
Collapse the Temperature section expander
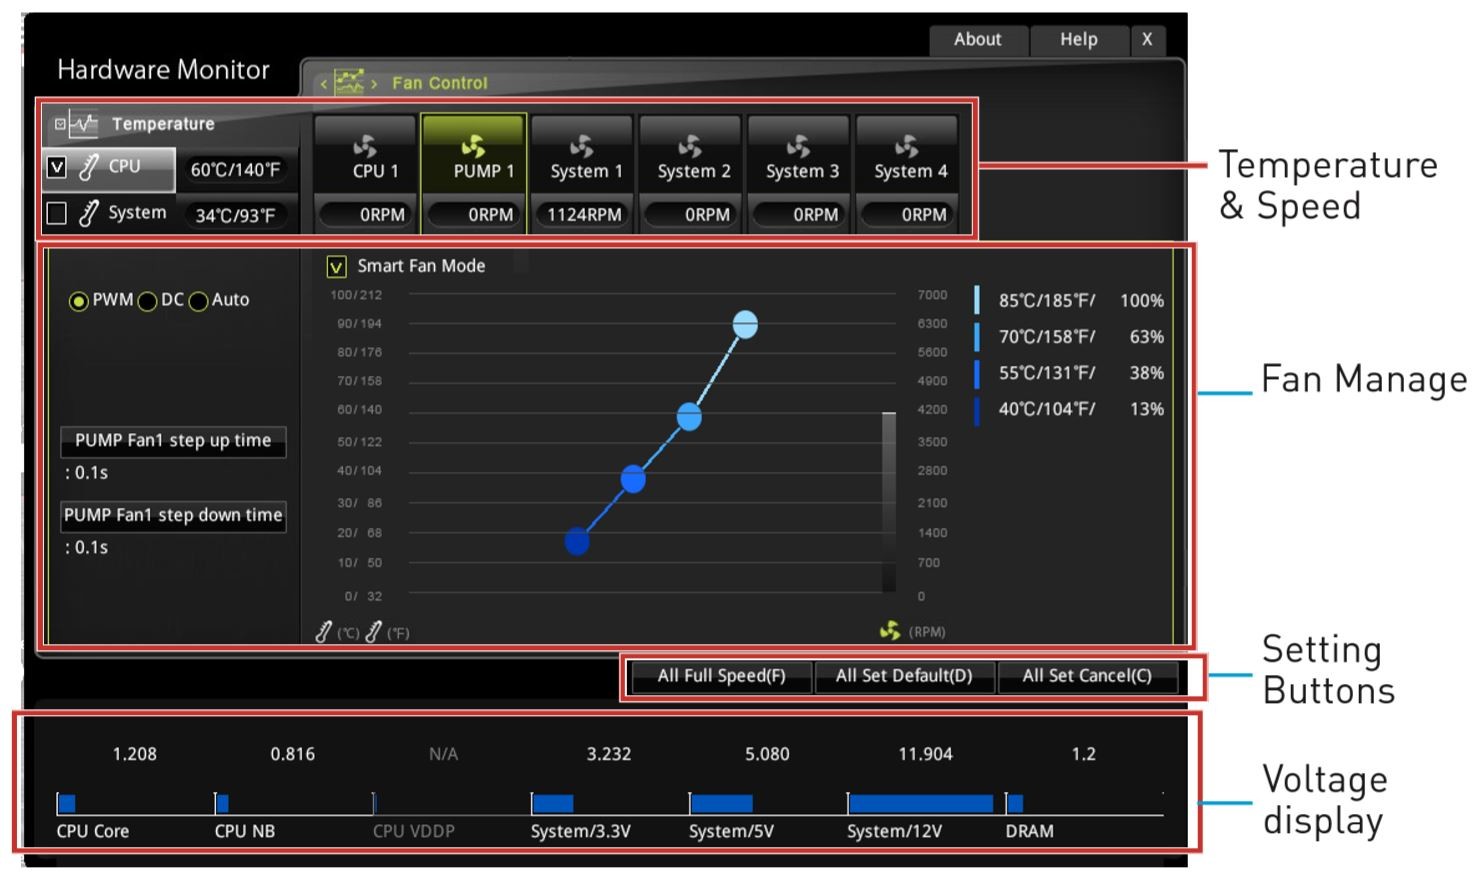pos(60,124)
